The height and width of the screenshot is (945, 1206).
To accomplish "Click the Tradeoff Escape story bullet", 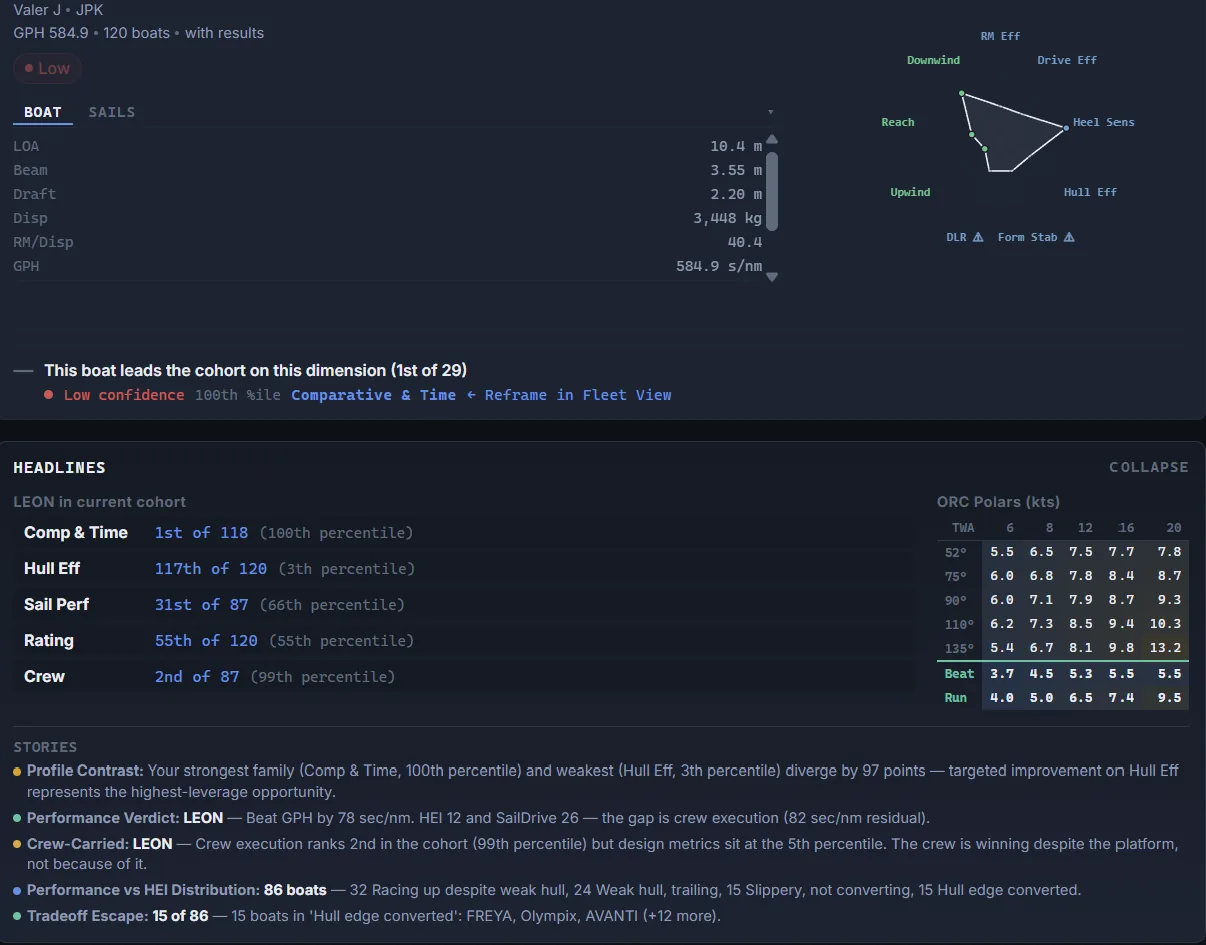I will click(x=17, y=916).
